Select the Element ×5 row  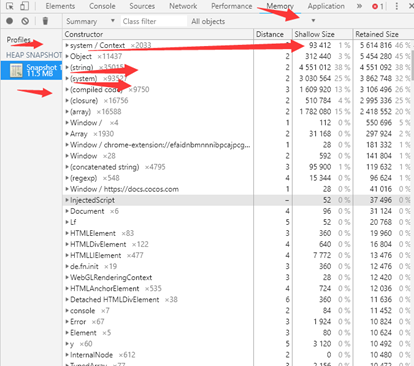[237, 332]
